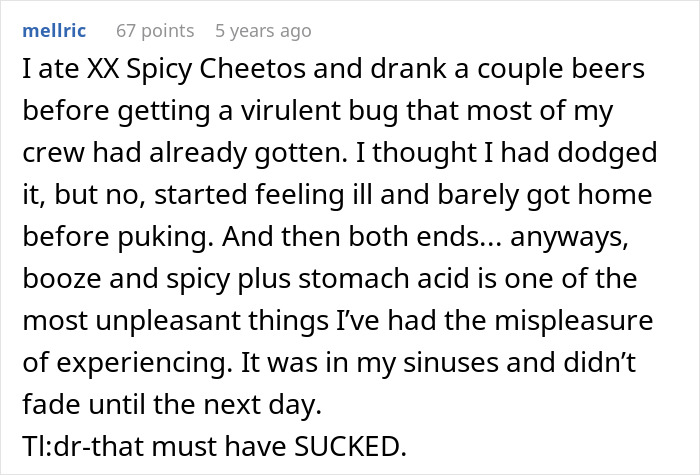Click the 5 years ago timestamp
The height and width of the screenshot is (475, 700).
pos(263,31)
